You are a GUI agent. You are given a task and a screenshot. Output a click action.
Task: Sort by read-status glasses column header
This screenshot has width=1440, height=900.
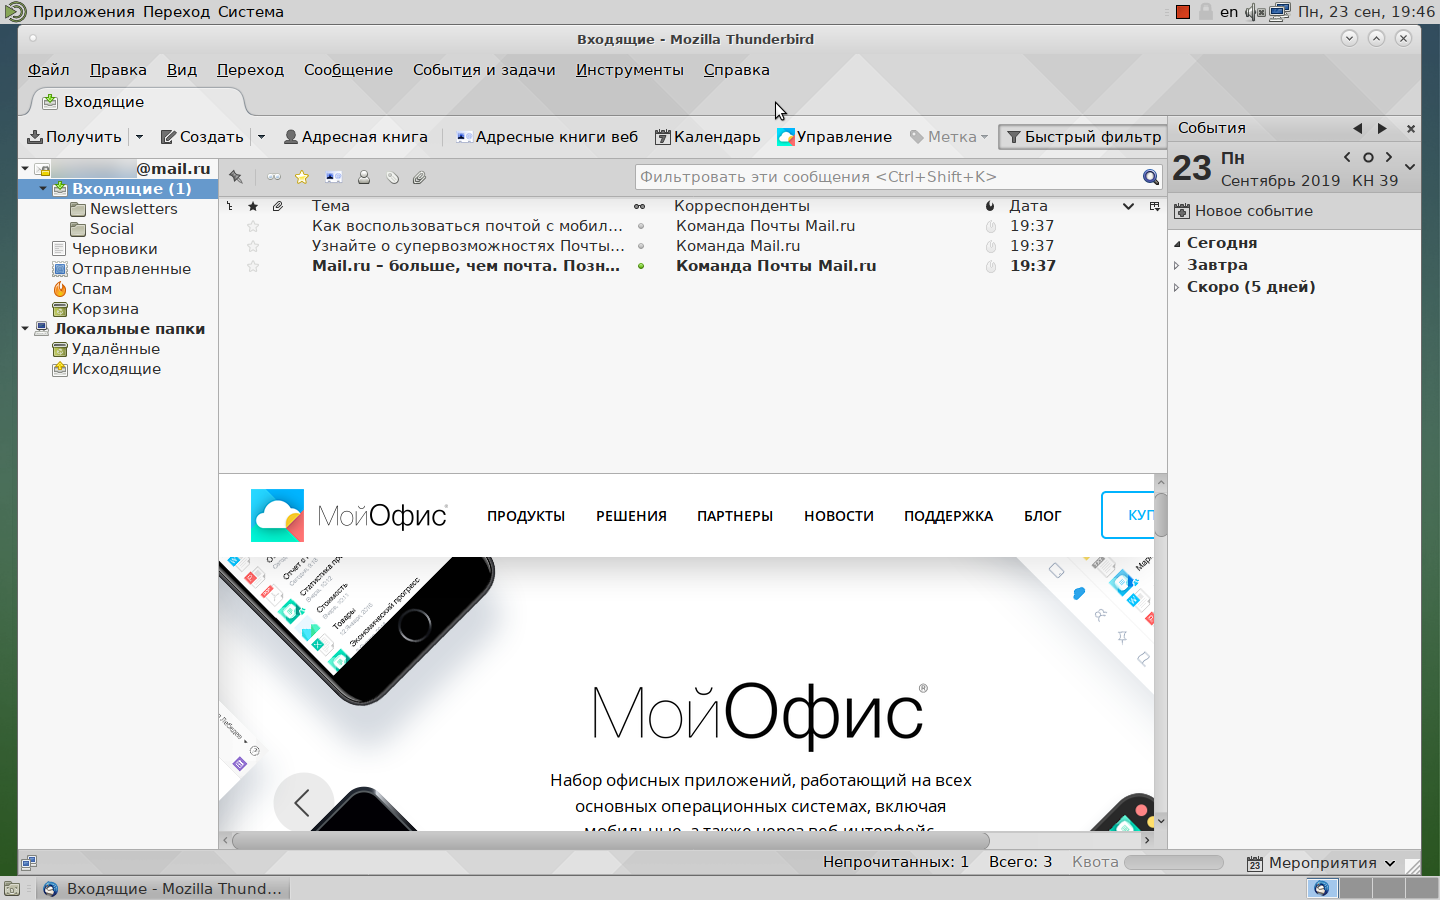640,206
